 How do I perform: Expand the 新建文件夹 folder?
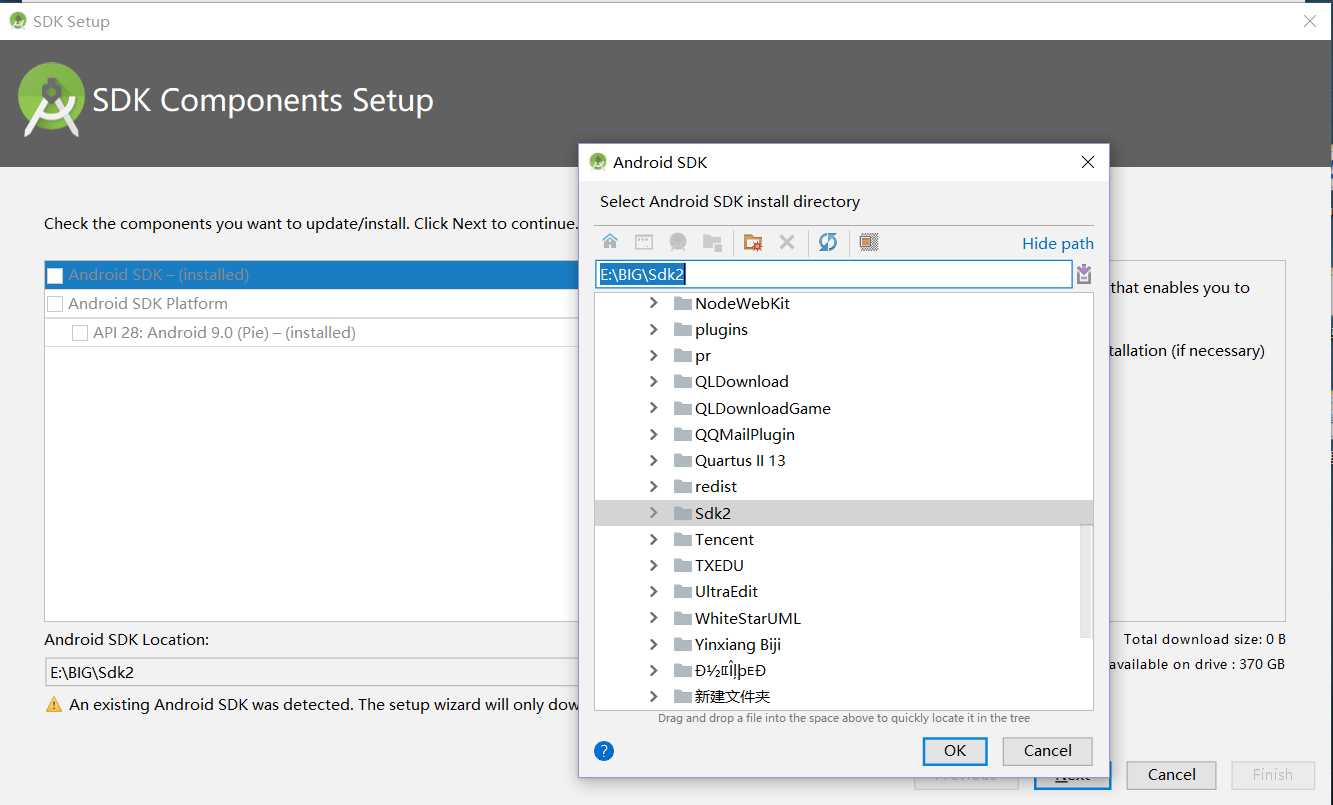(x=654, y=696)
